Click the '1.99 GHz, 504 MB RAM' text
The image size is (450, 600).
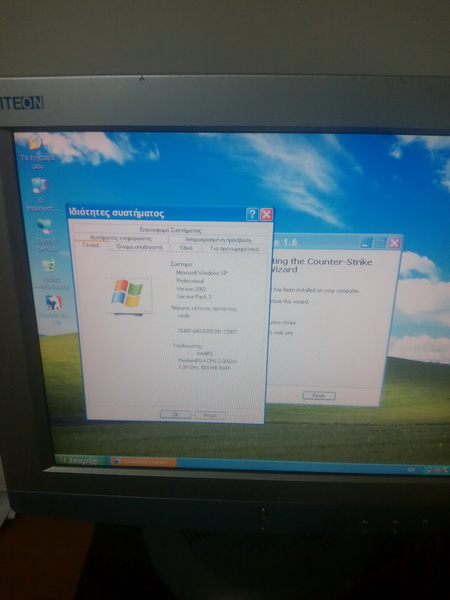pos(204,368)
